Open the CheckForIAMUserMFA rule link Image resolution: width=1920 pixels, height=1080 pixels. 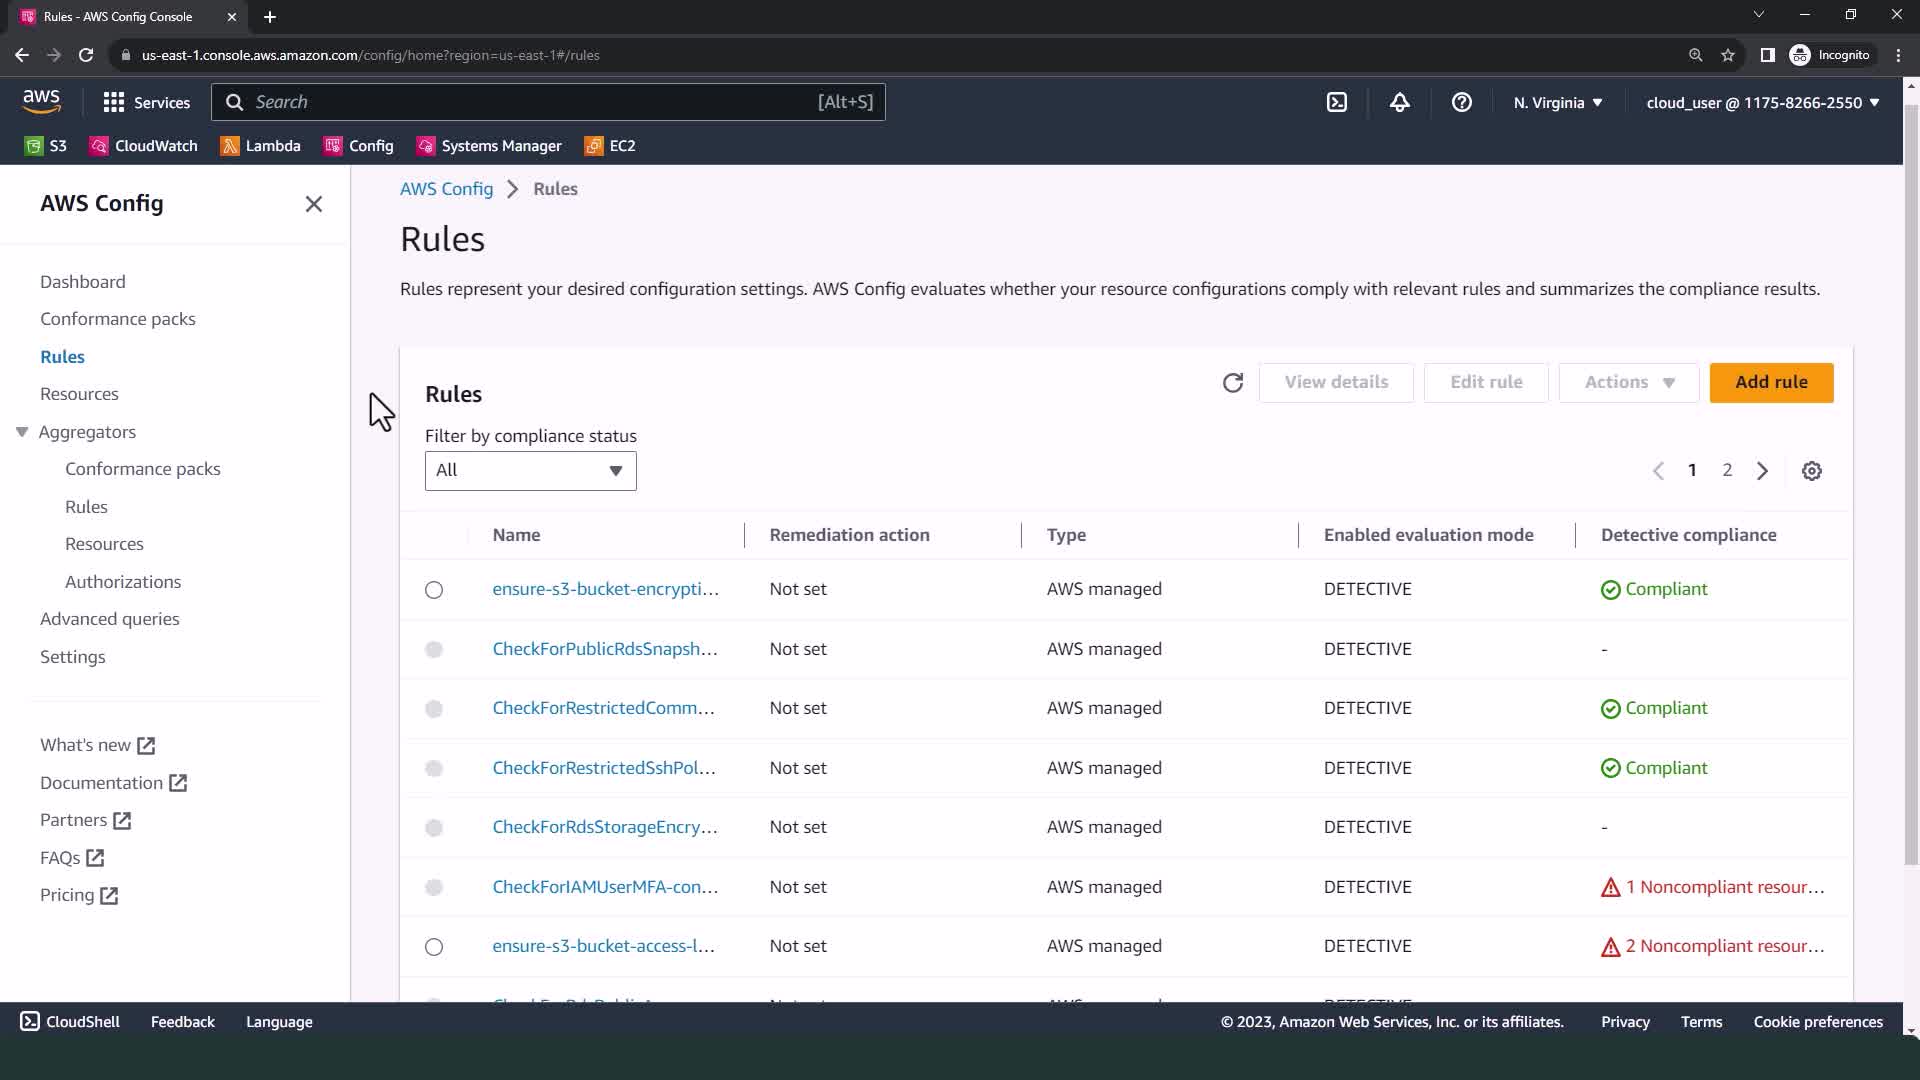pos(605,887)
